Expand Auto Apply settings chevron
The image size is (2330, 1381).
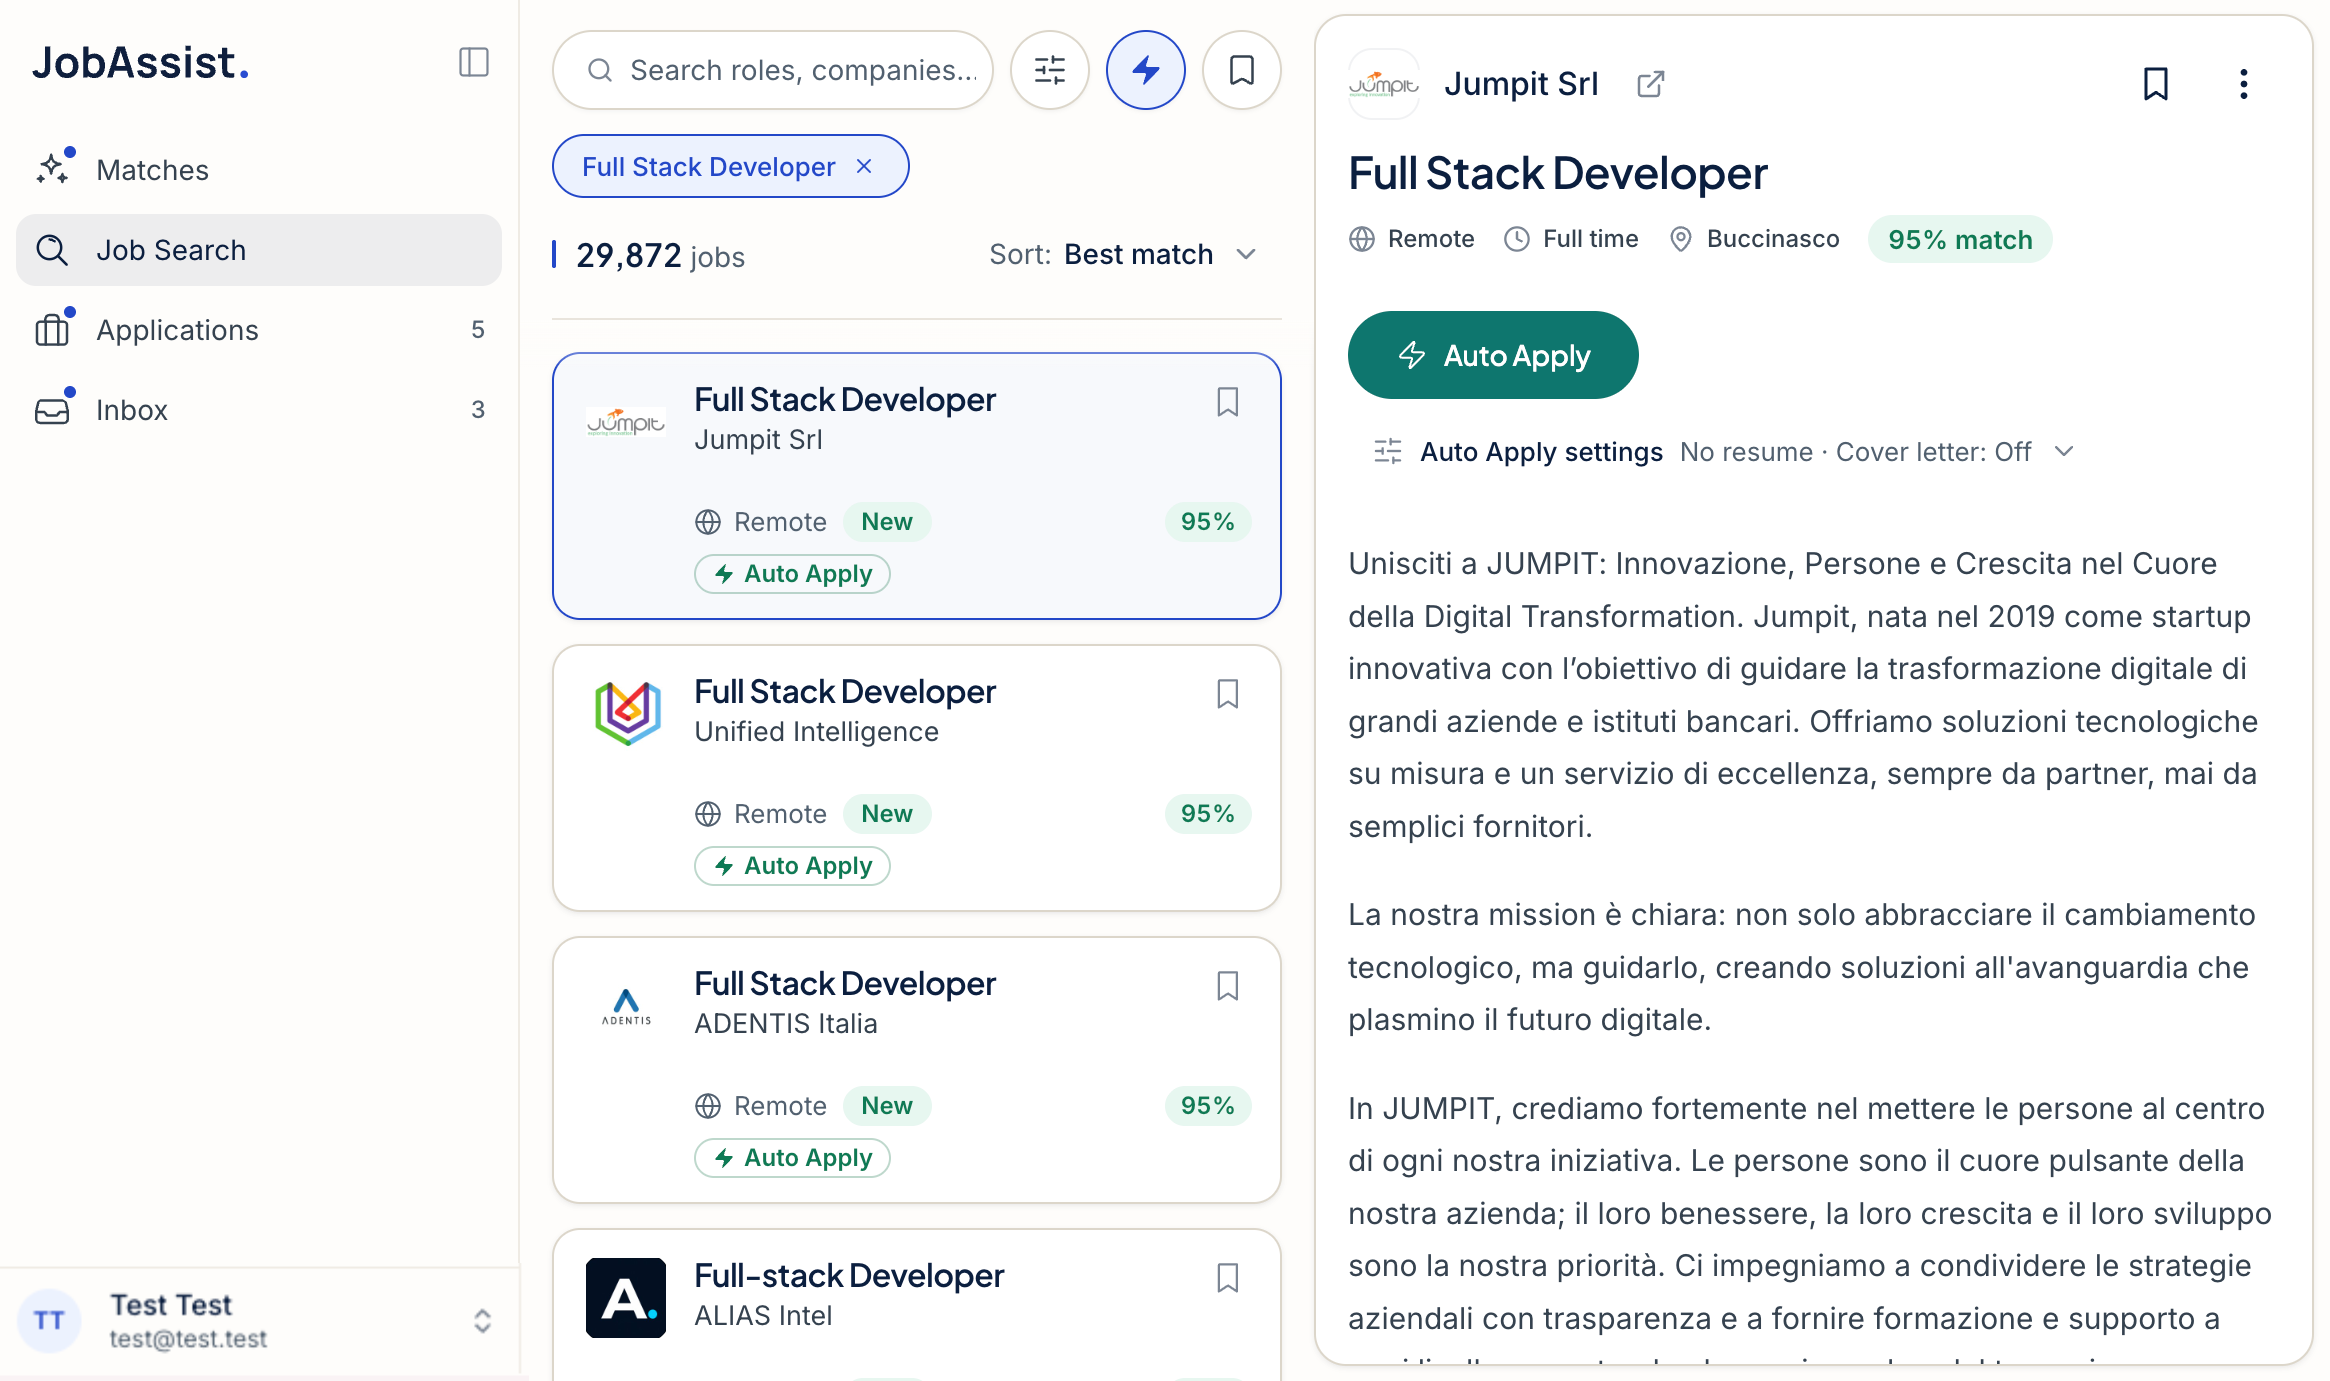point(2064,452)
